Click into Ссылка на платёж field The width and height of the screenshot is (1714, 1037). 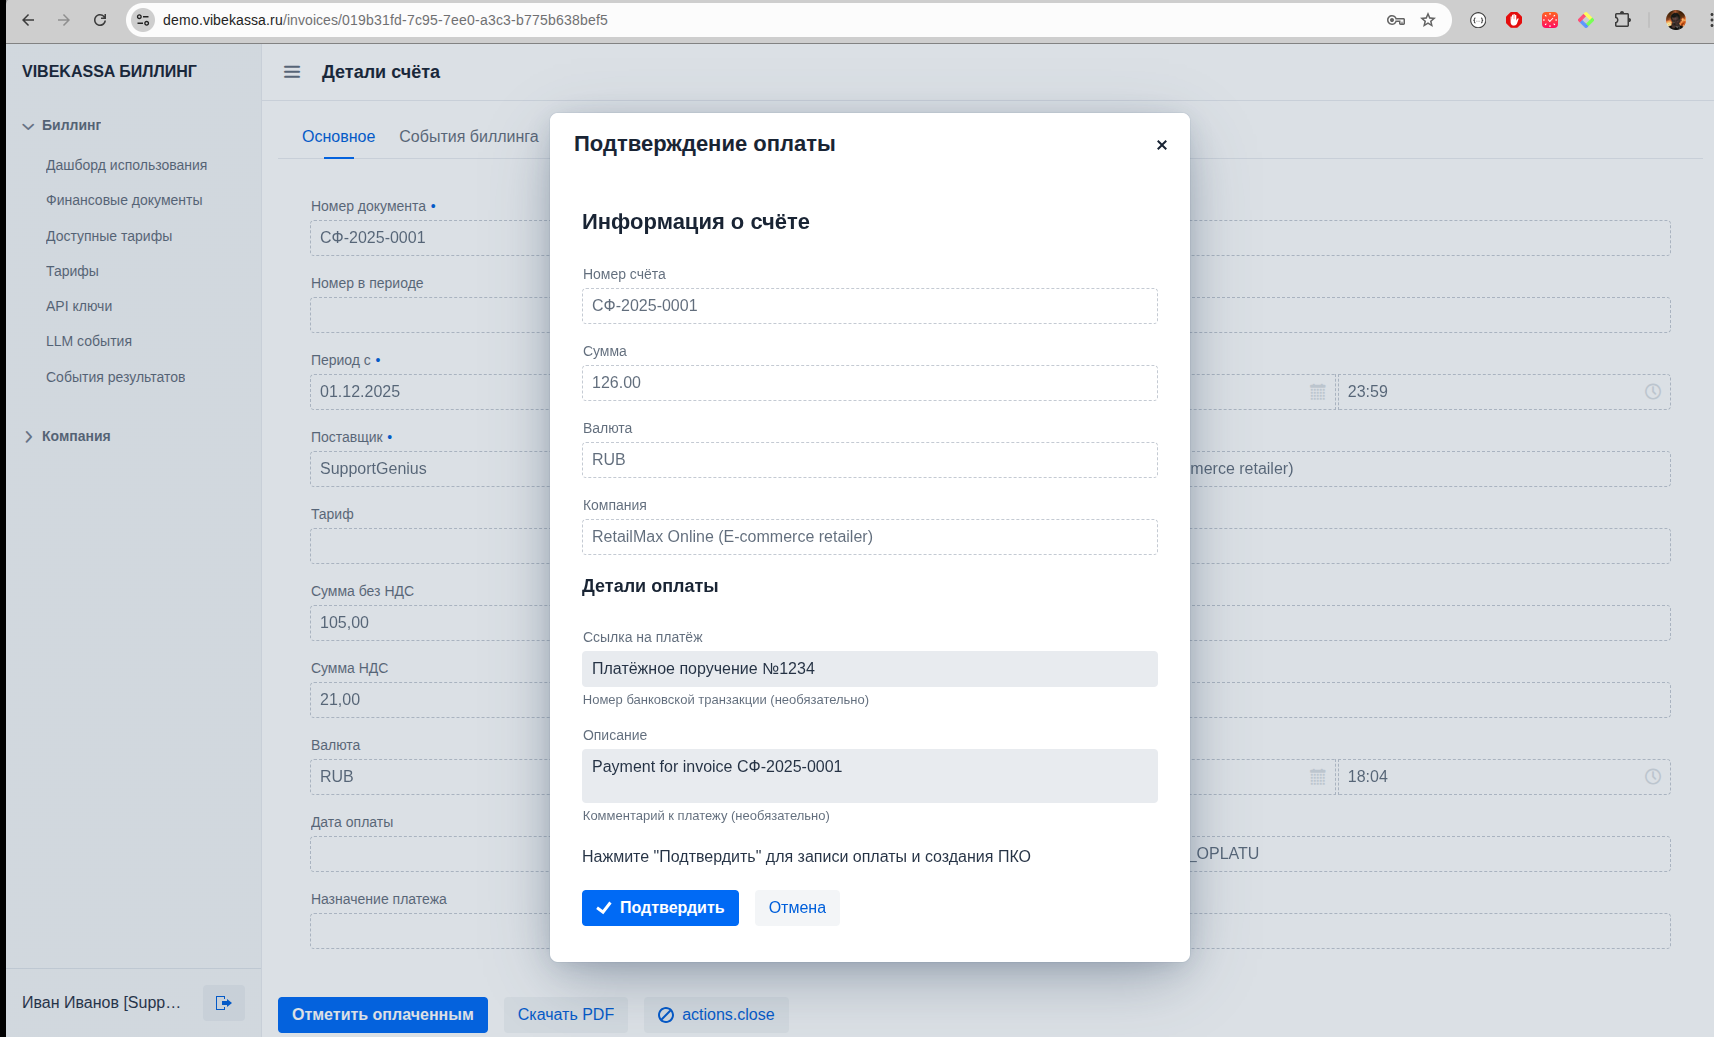869,669
